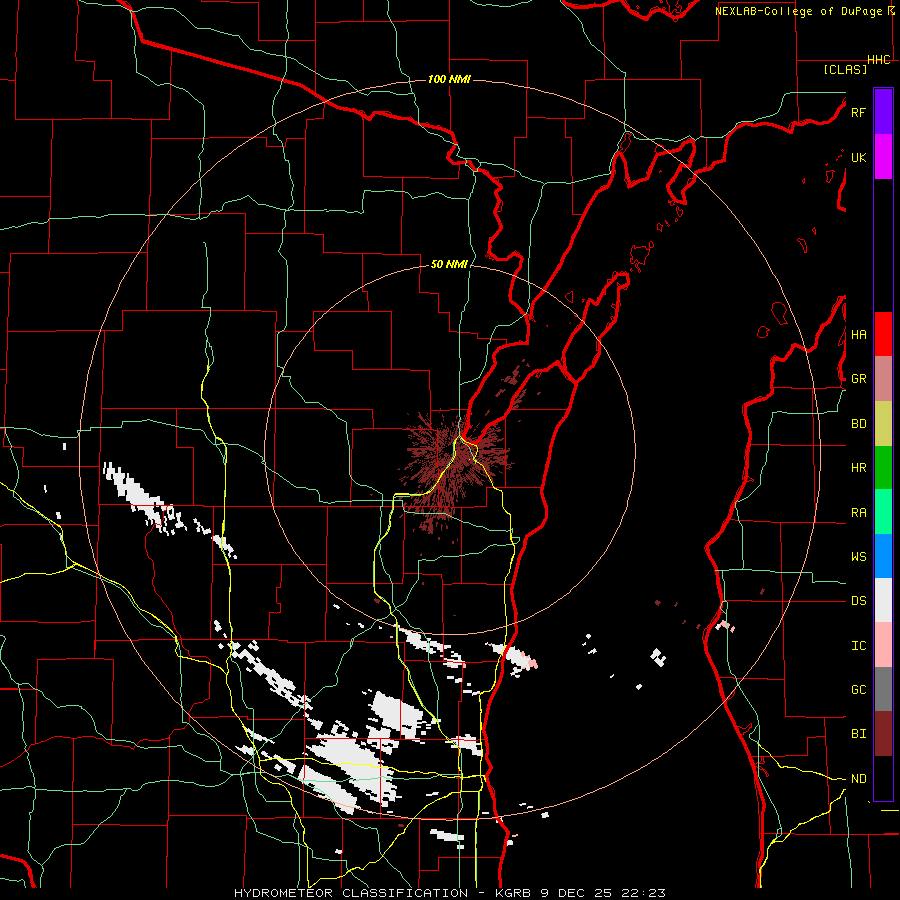Click the RA light green legend swatch
Image resolution: width=900 pixels, height=900 pixels.
883,512
